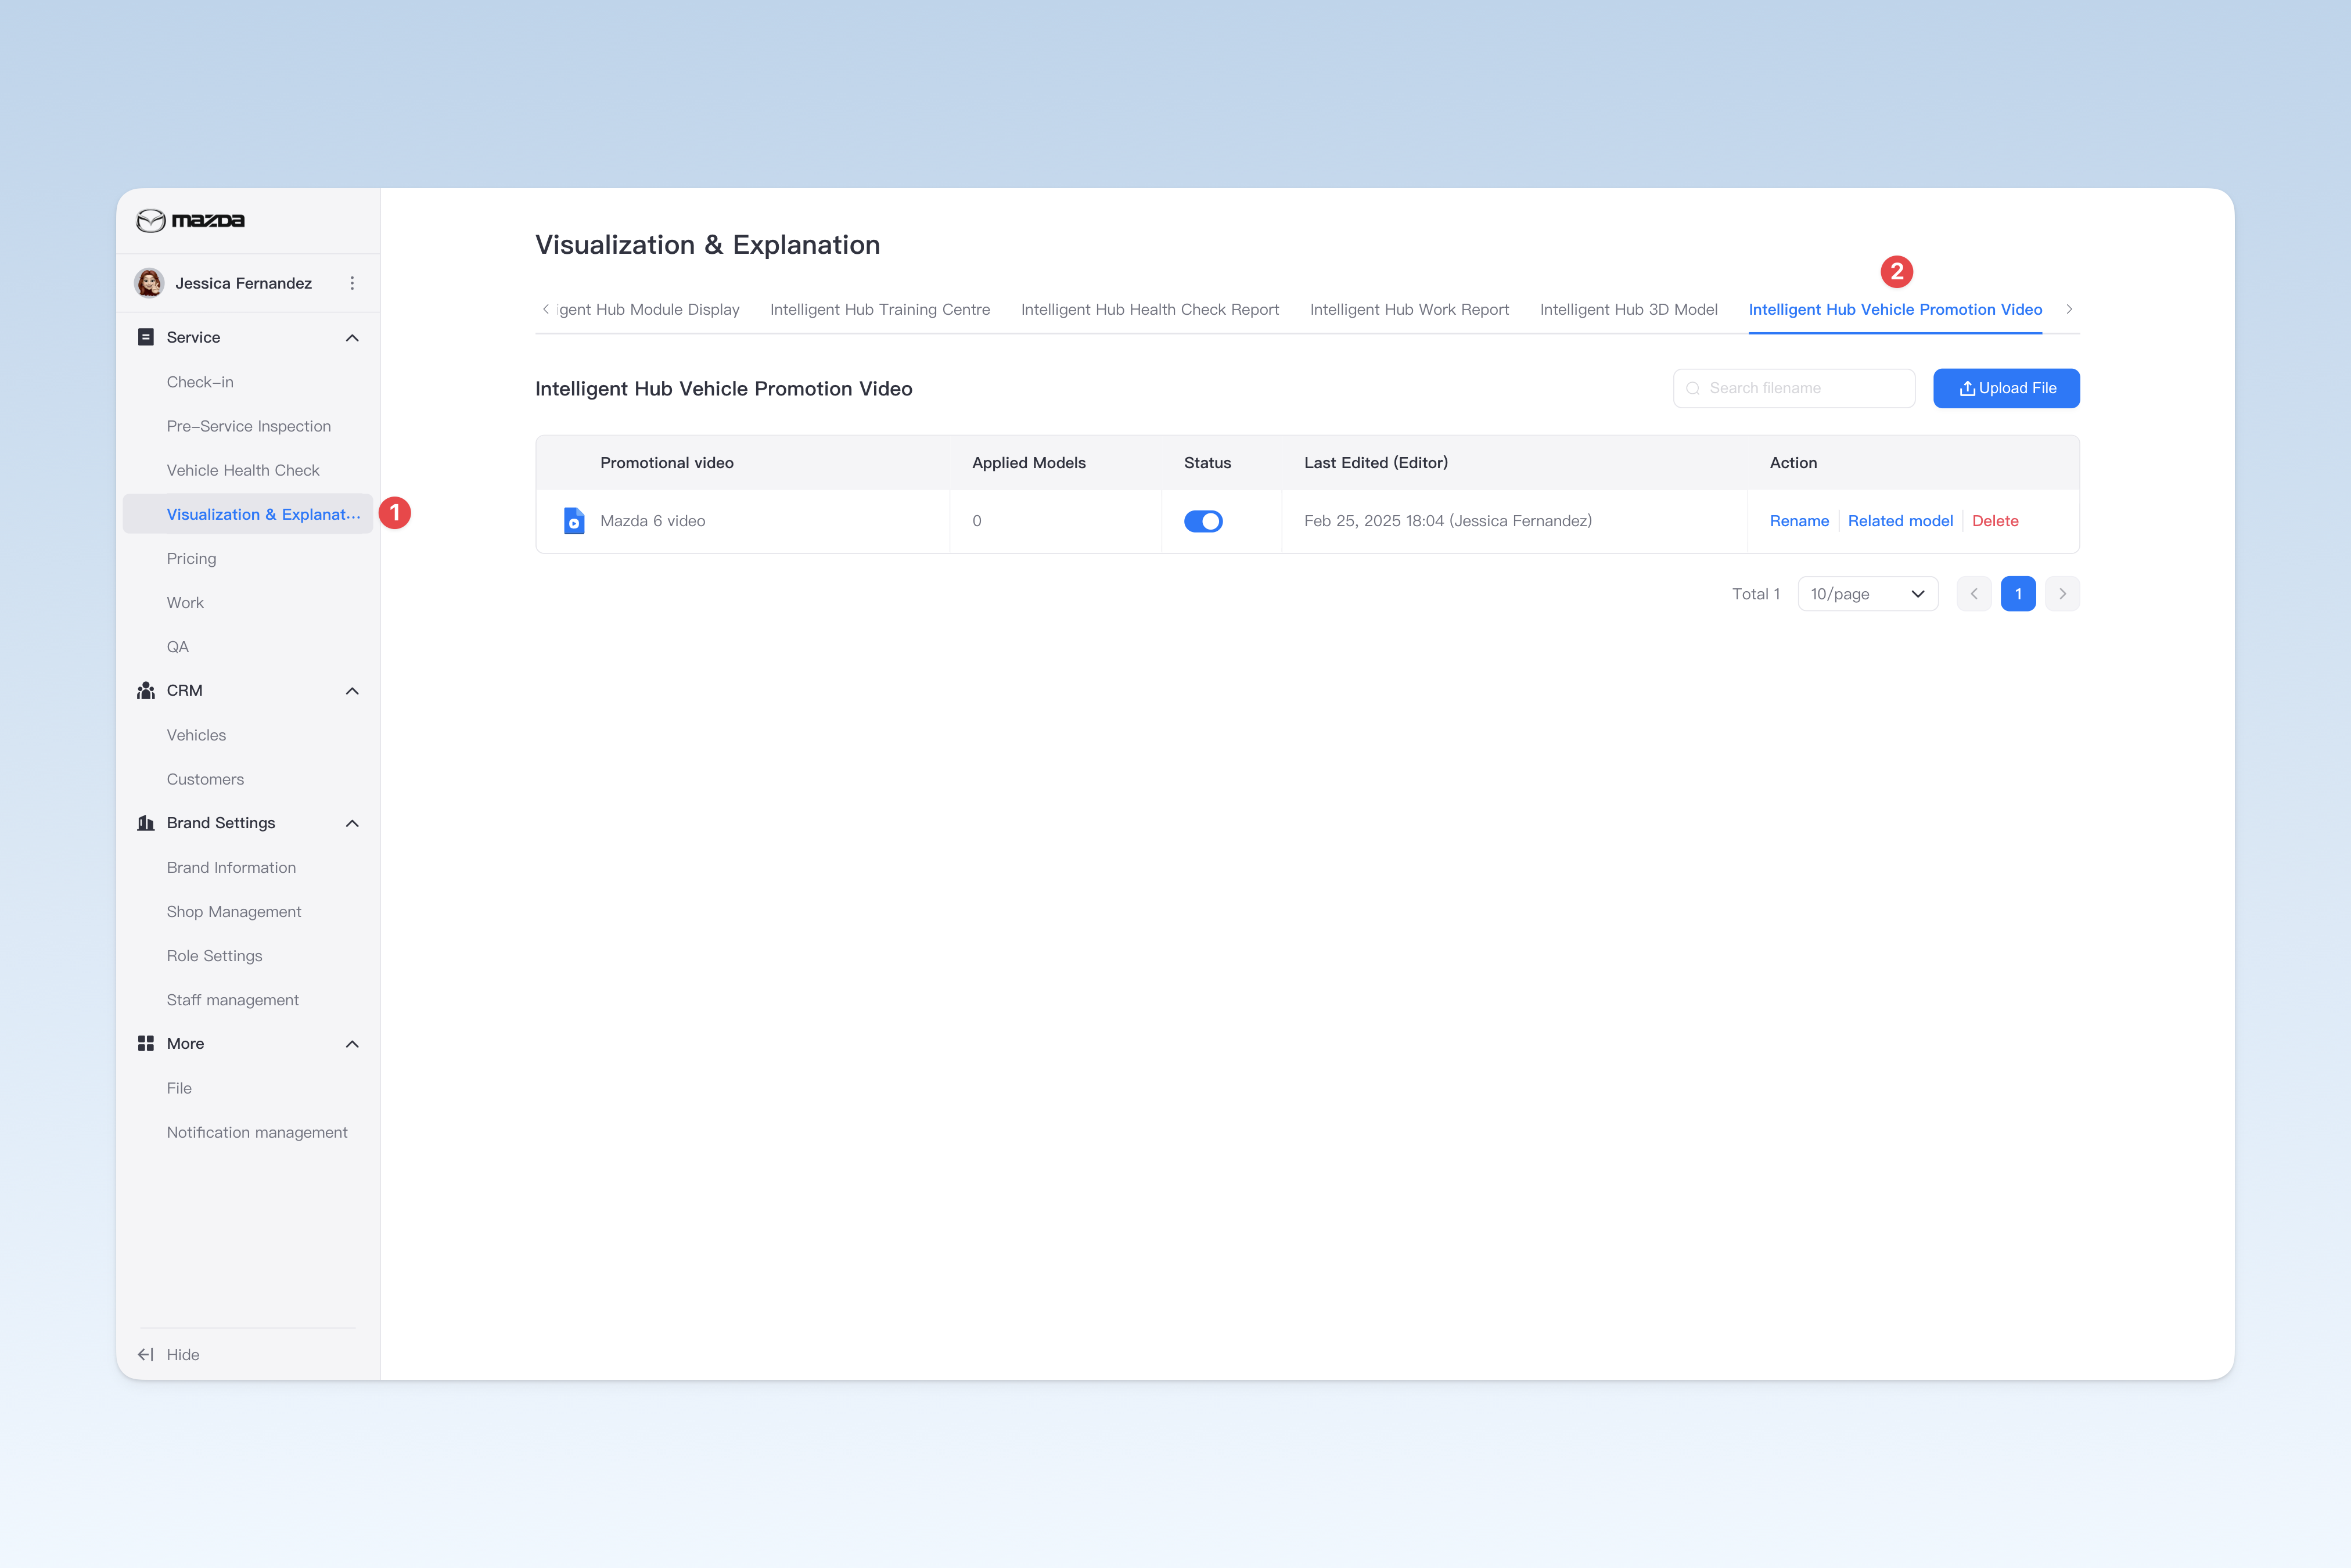This screenshot has height=1568, width=2351.
Task: Click Jessica Fernandez's avatar picture
Action: (150, 283)
